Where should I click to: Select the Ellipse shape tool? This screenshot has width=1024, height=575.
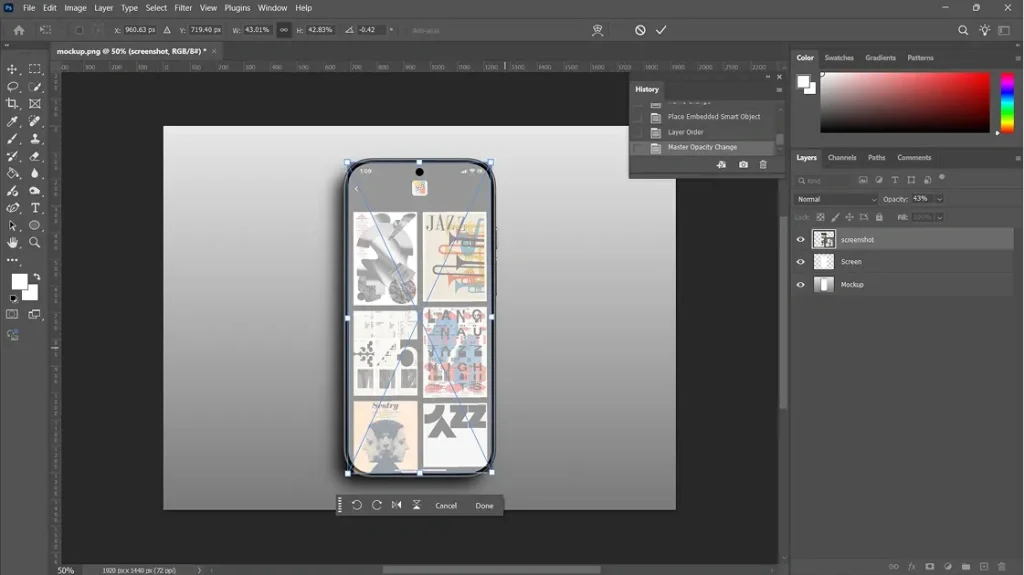[x=35, y=225]
